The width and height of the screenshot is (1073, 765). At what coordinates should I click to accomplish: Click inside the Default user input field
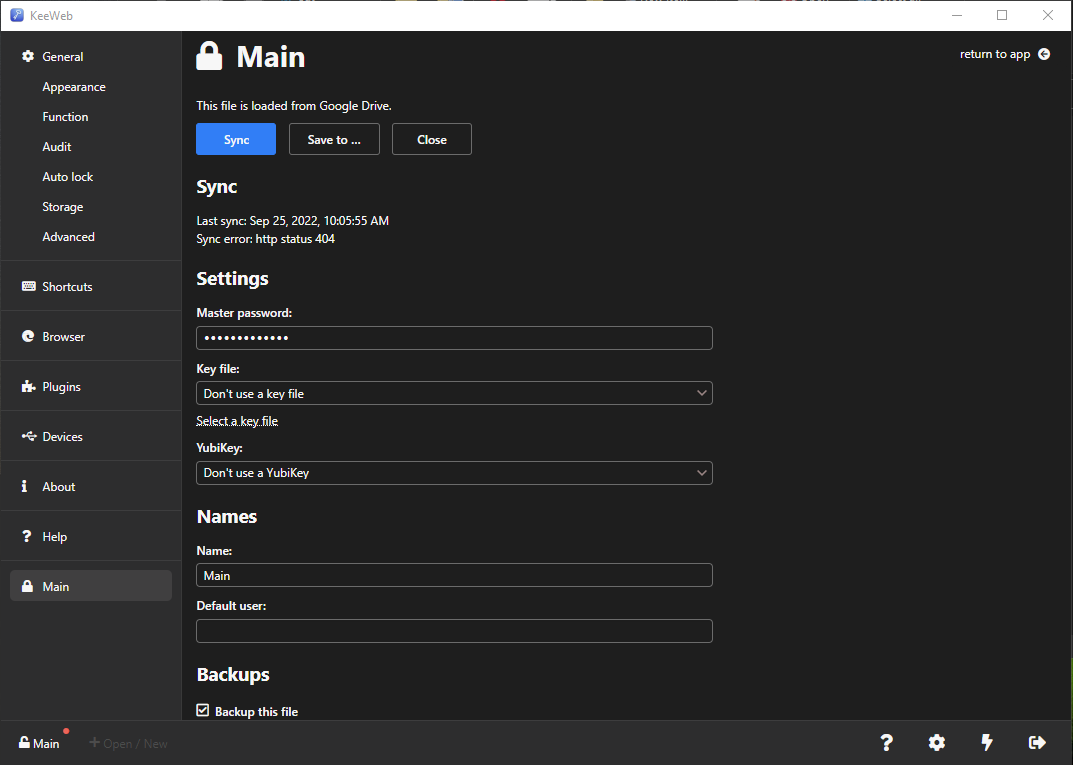pyautogui.click(x=454, y=631)
